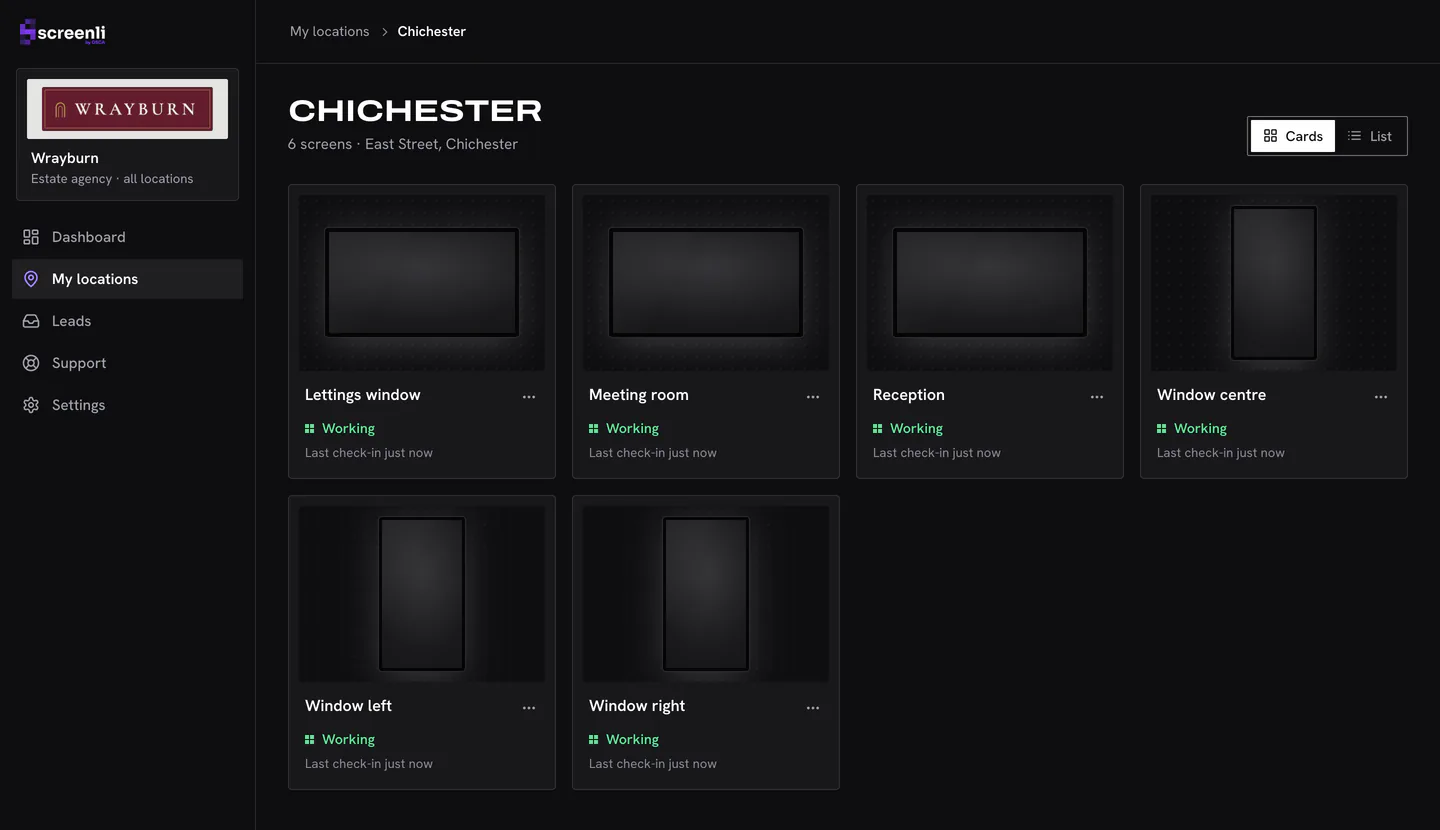
Task: Click the Reception card title
Action: click(x=908, y=395)
